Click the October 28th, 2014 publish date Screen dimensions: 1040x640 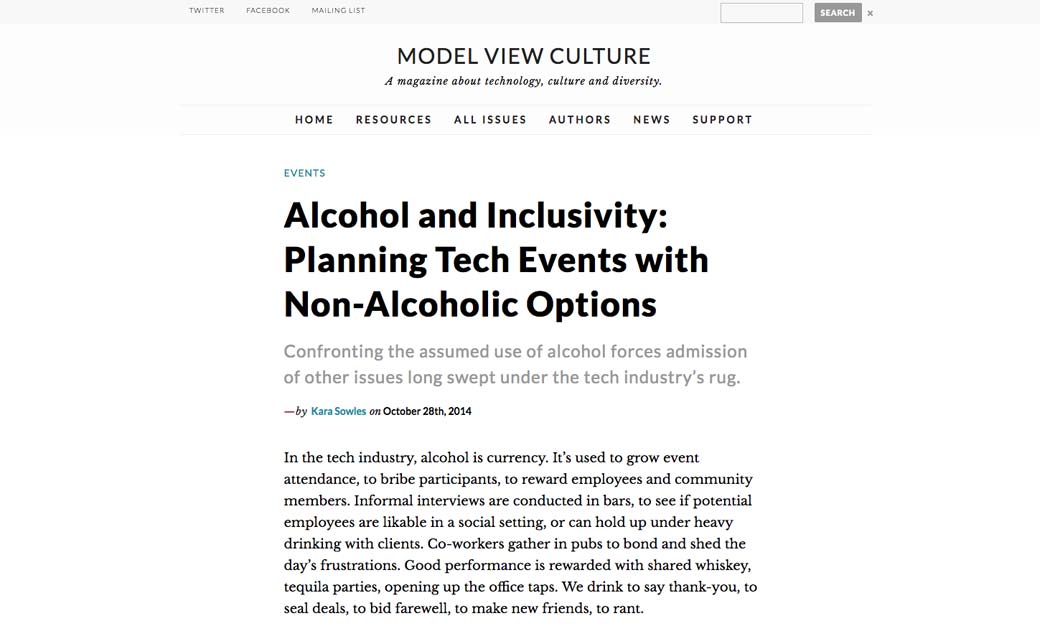tap(427, 411)
